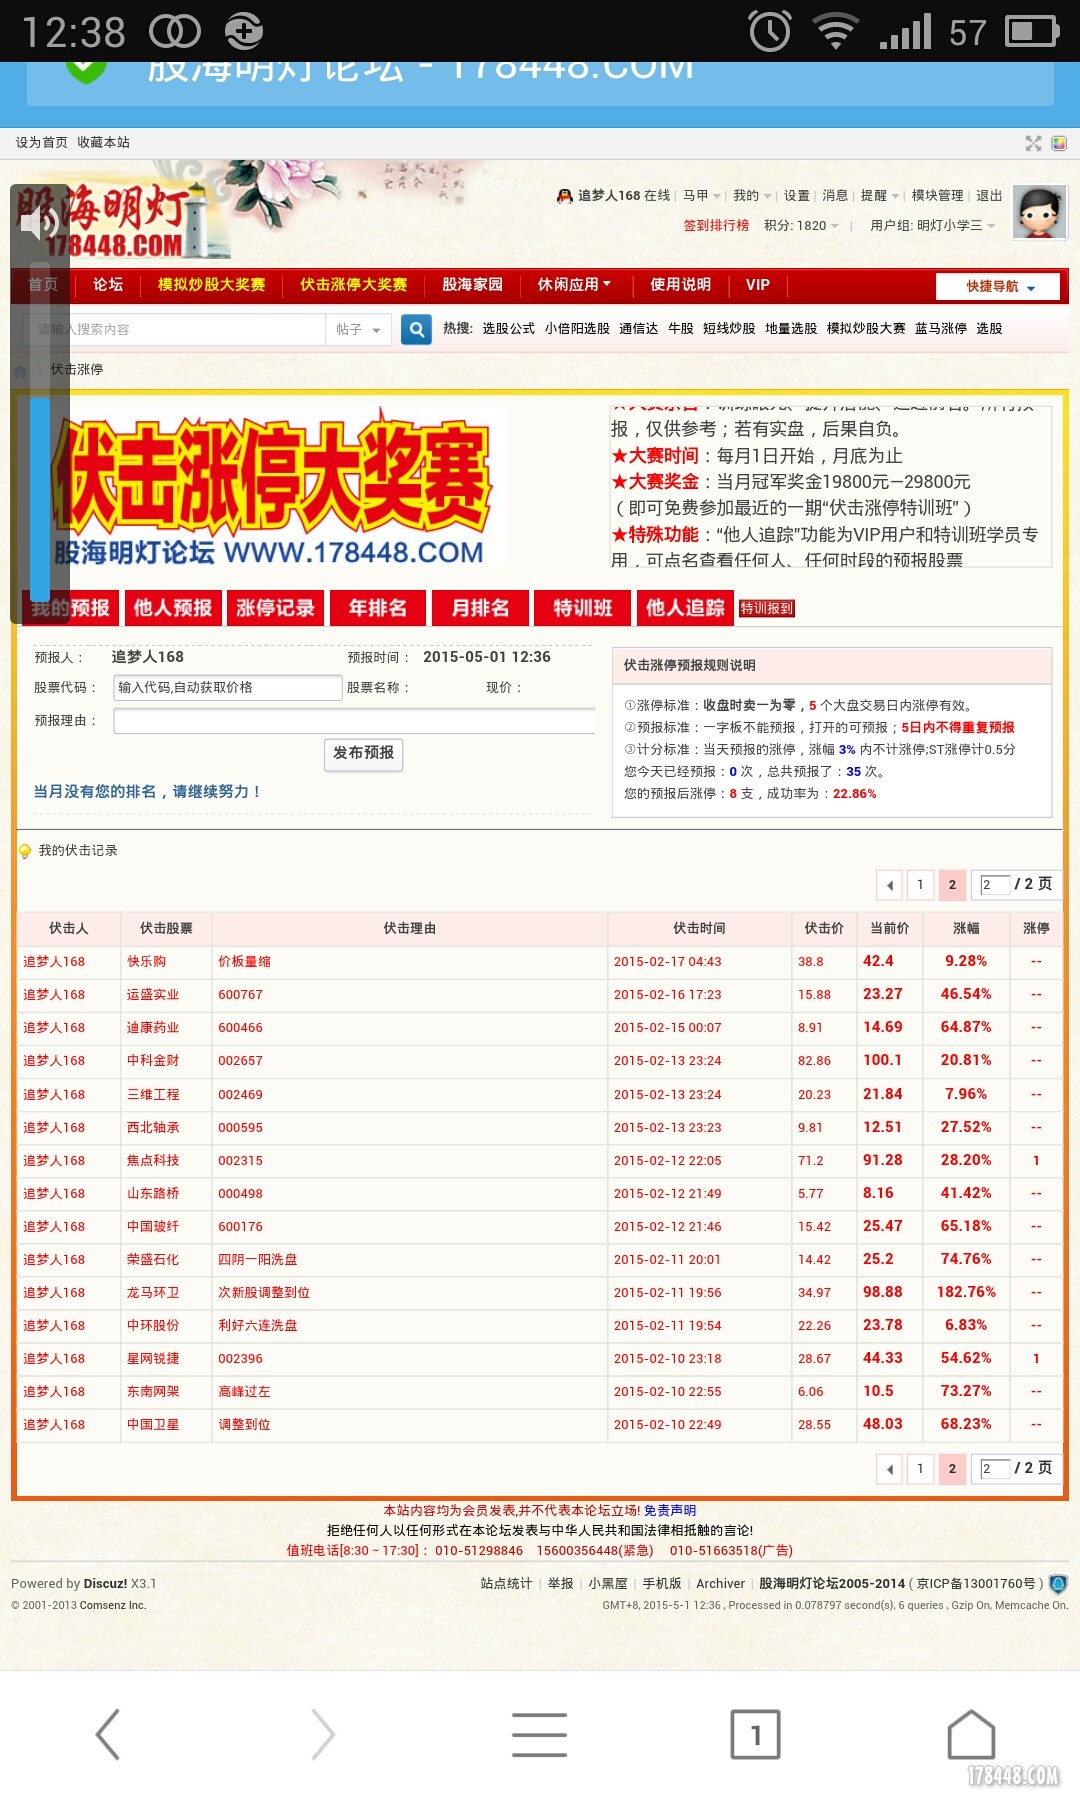
Task: Open the VIP menu item
Action: tap(758, 285)
